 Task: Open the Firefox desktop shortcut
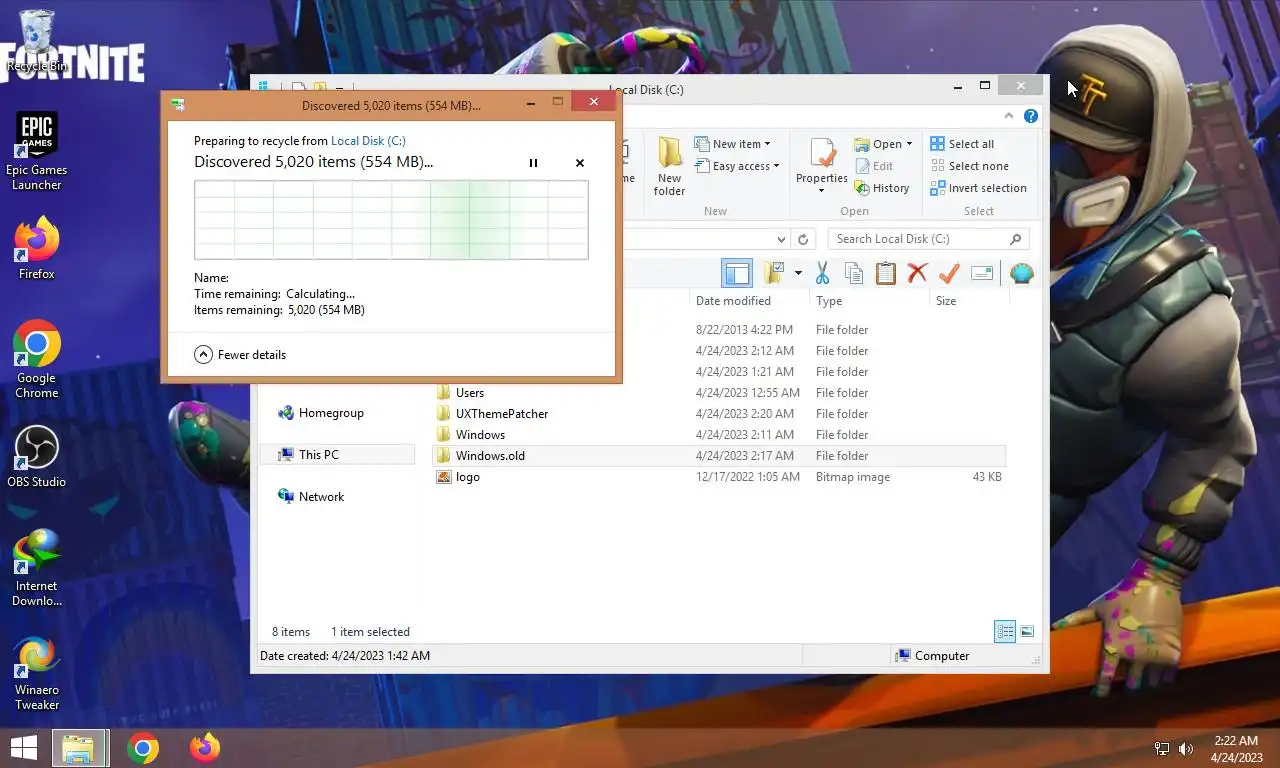pos(37,250)
